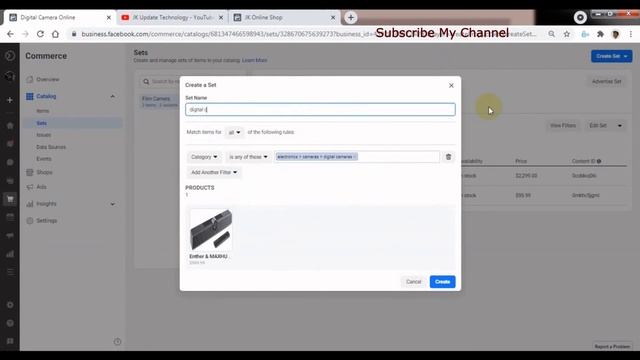Open the extensions puzzle icon
The height and width of the screenshot is (360, 640).
pos(600,34)
